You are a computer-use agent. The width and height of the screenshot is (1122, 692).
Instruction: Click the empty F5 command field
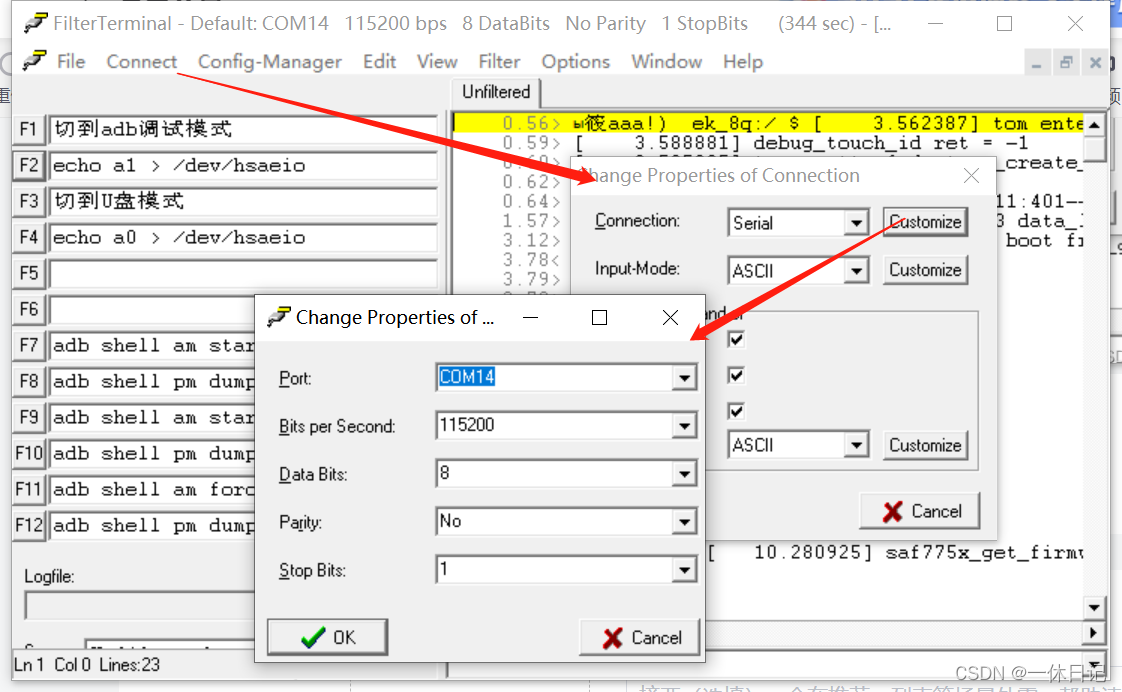coord(243,273)
